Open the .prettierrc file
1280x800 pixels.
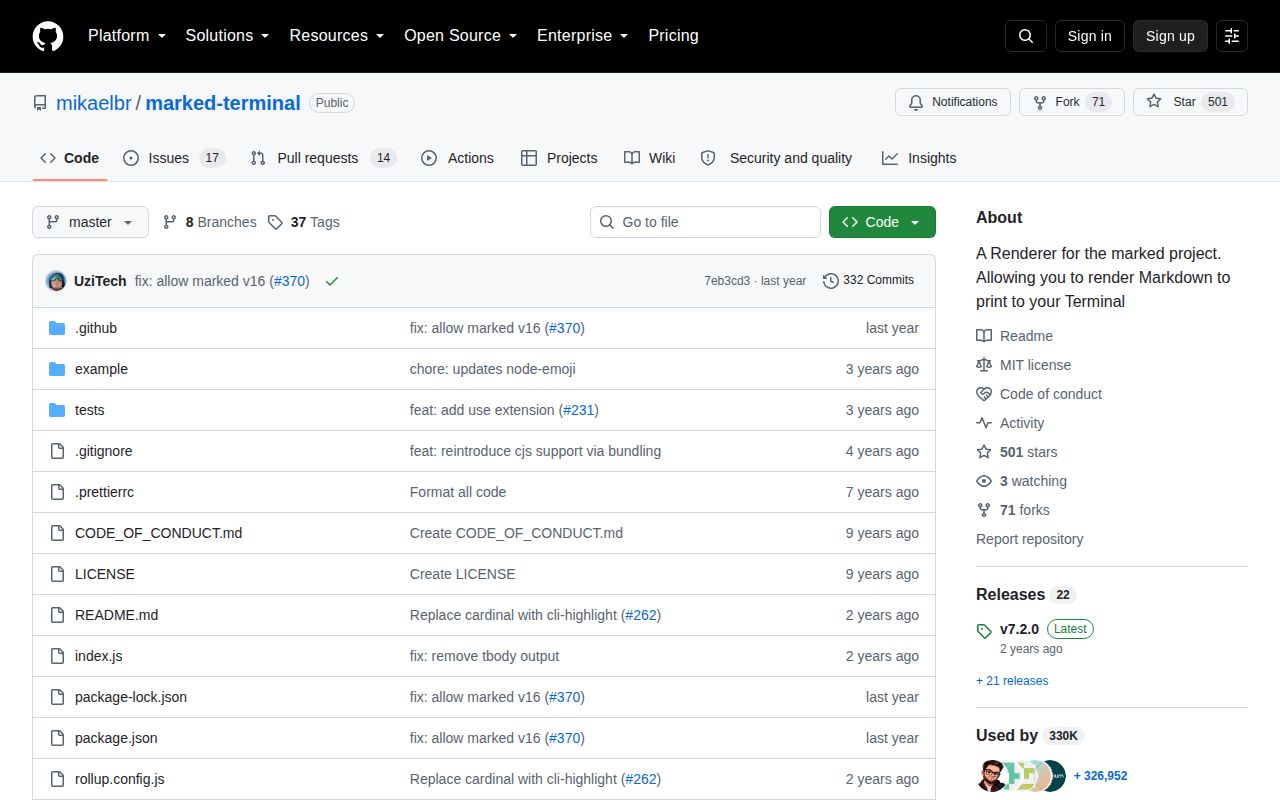point(104,492)
